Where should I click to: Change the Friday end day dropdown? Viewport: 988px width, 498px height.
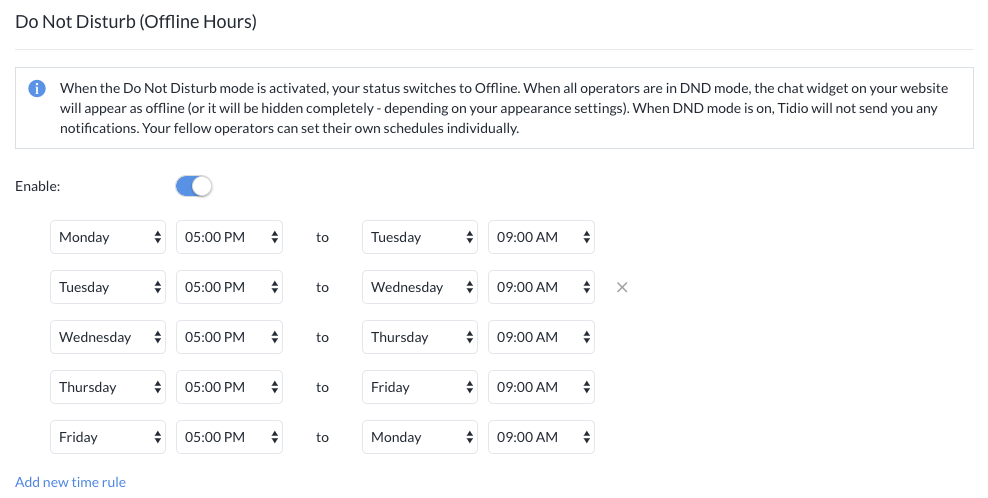(x=420, y=387)
